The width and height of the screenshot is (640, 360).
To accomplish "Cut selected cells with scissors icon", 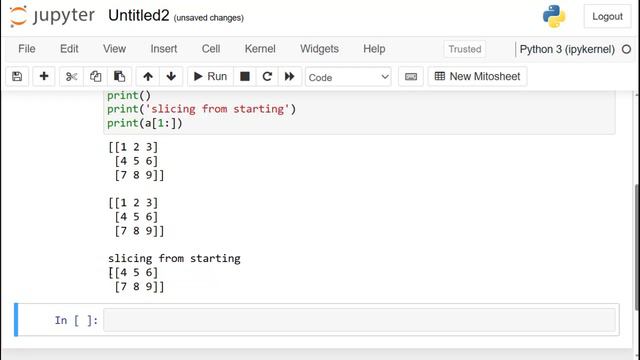I will point(71,76).
